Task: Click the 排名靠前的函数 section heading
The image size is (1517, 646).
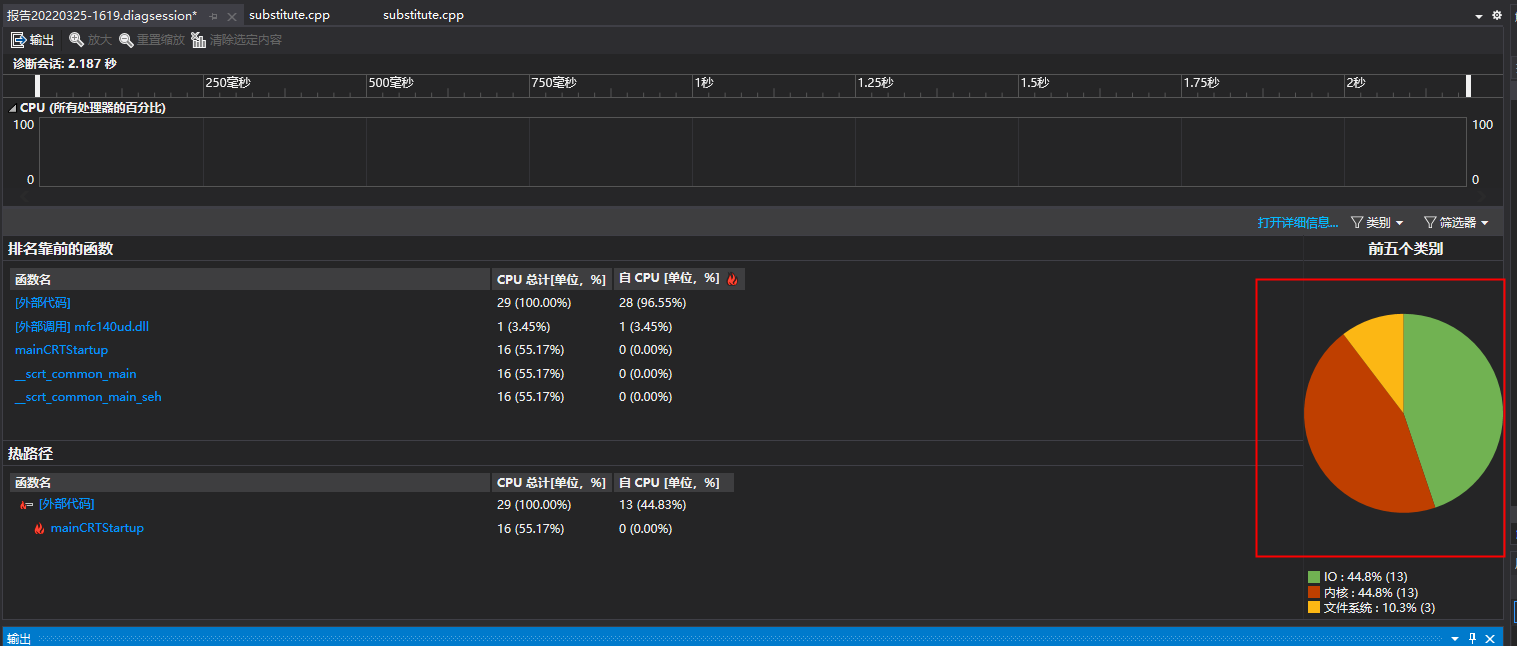Action: pyautogui.click(x=60, y=249)
